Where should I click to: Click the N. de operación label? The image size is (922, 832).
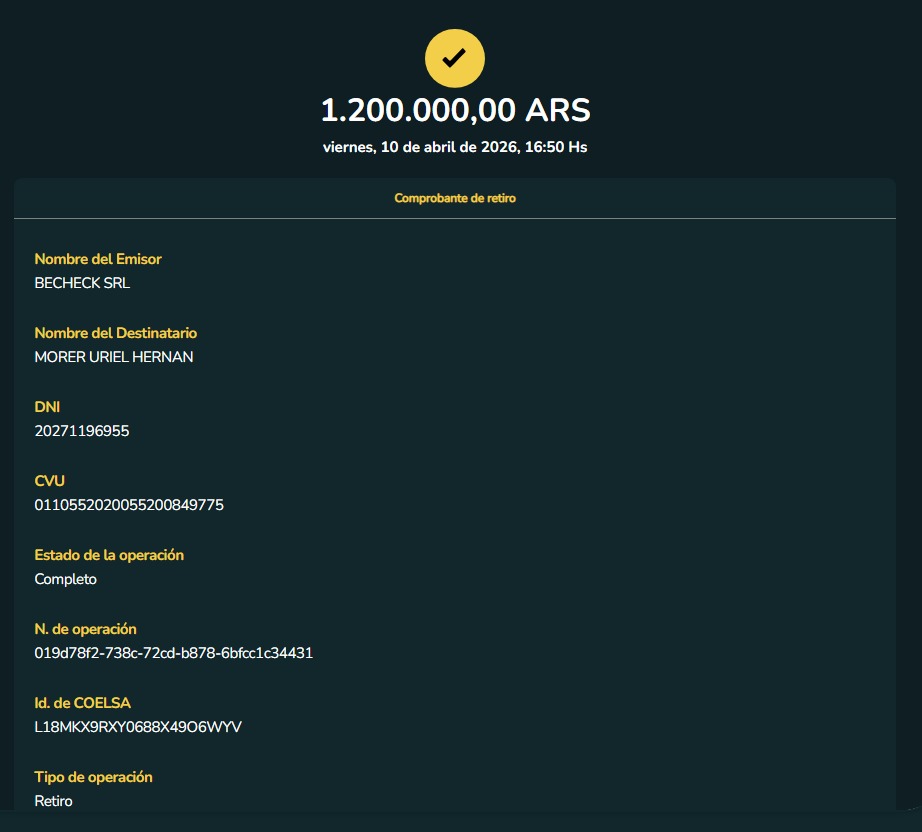[x=85, y=629]
